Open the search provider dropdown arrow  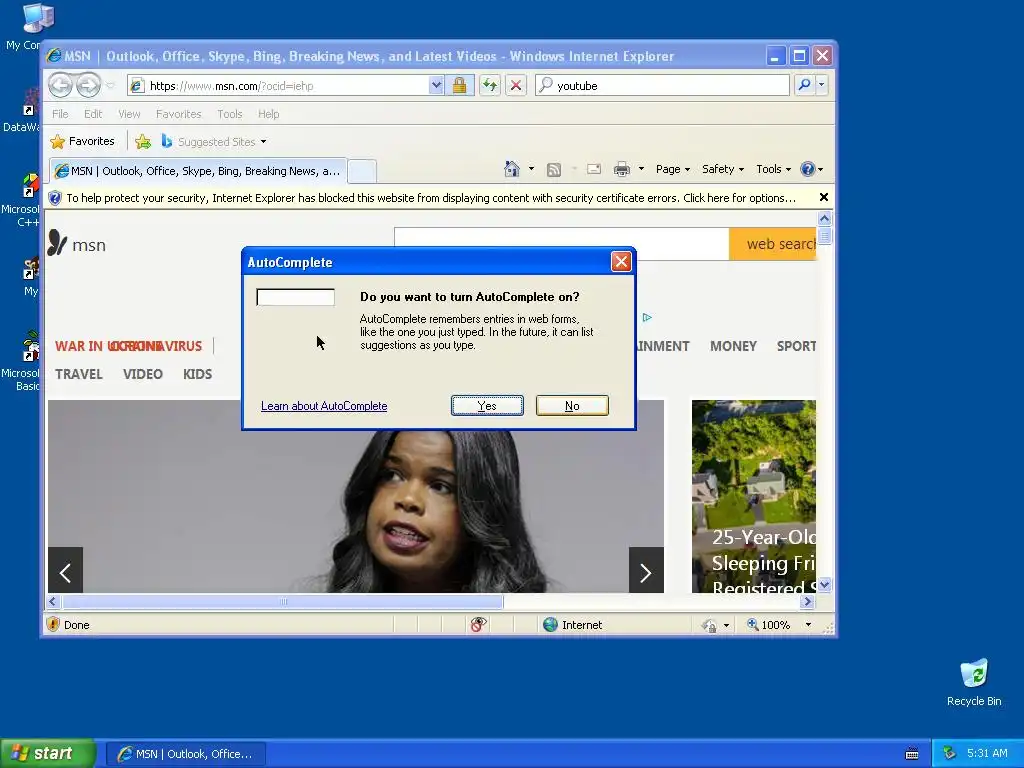point(822,85)
